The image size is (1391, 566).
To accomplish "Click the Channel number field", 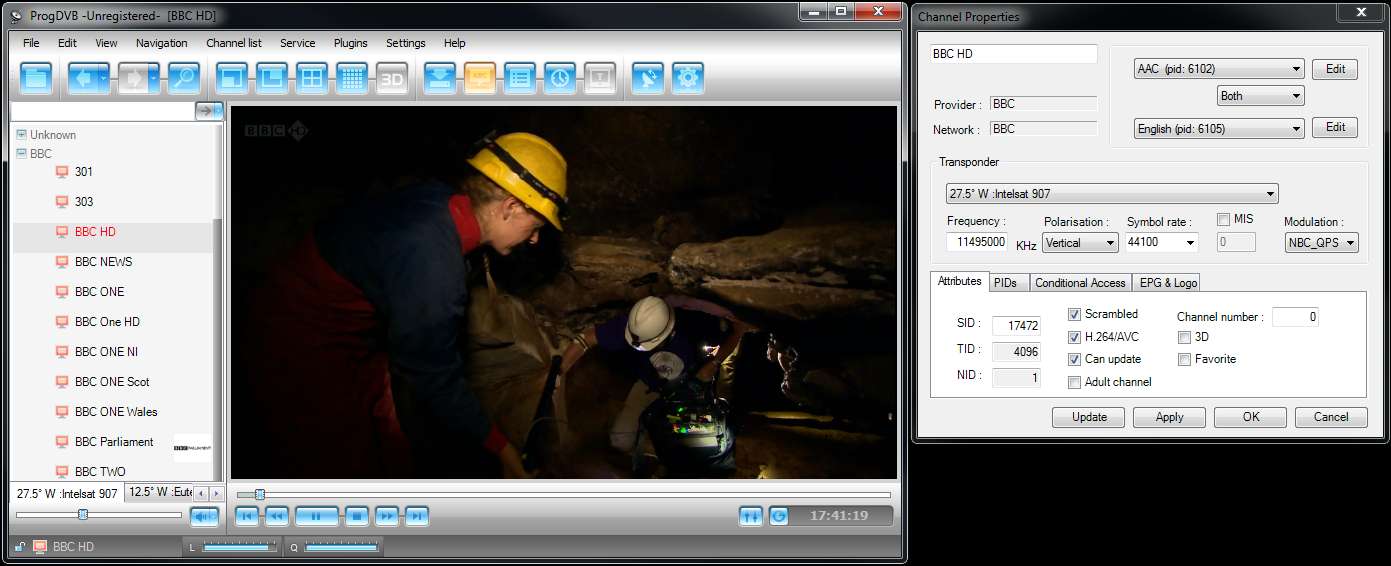I will (1295, 317).
